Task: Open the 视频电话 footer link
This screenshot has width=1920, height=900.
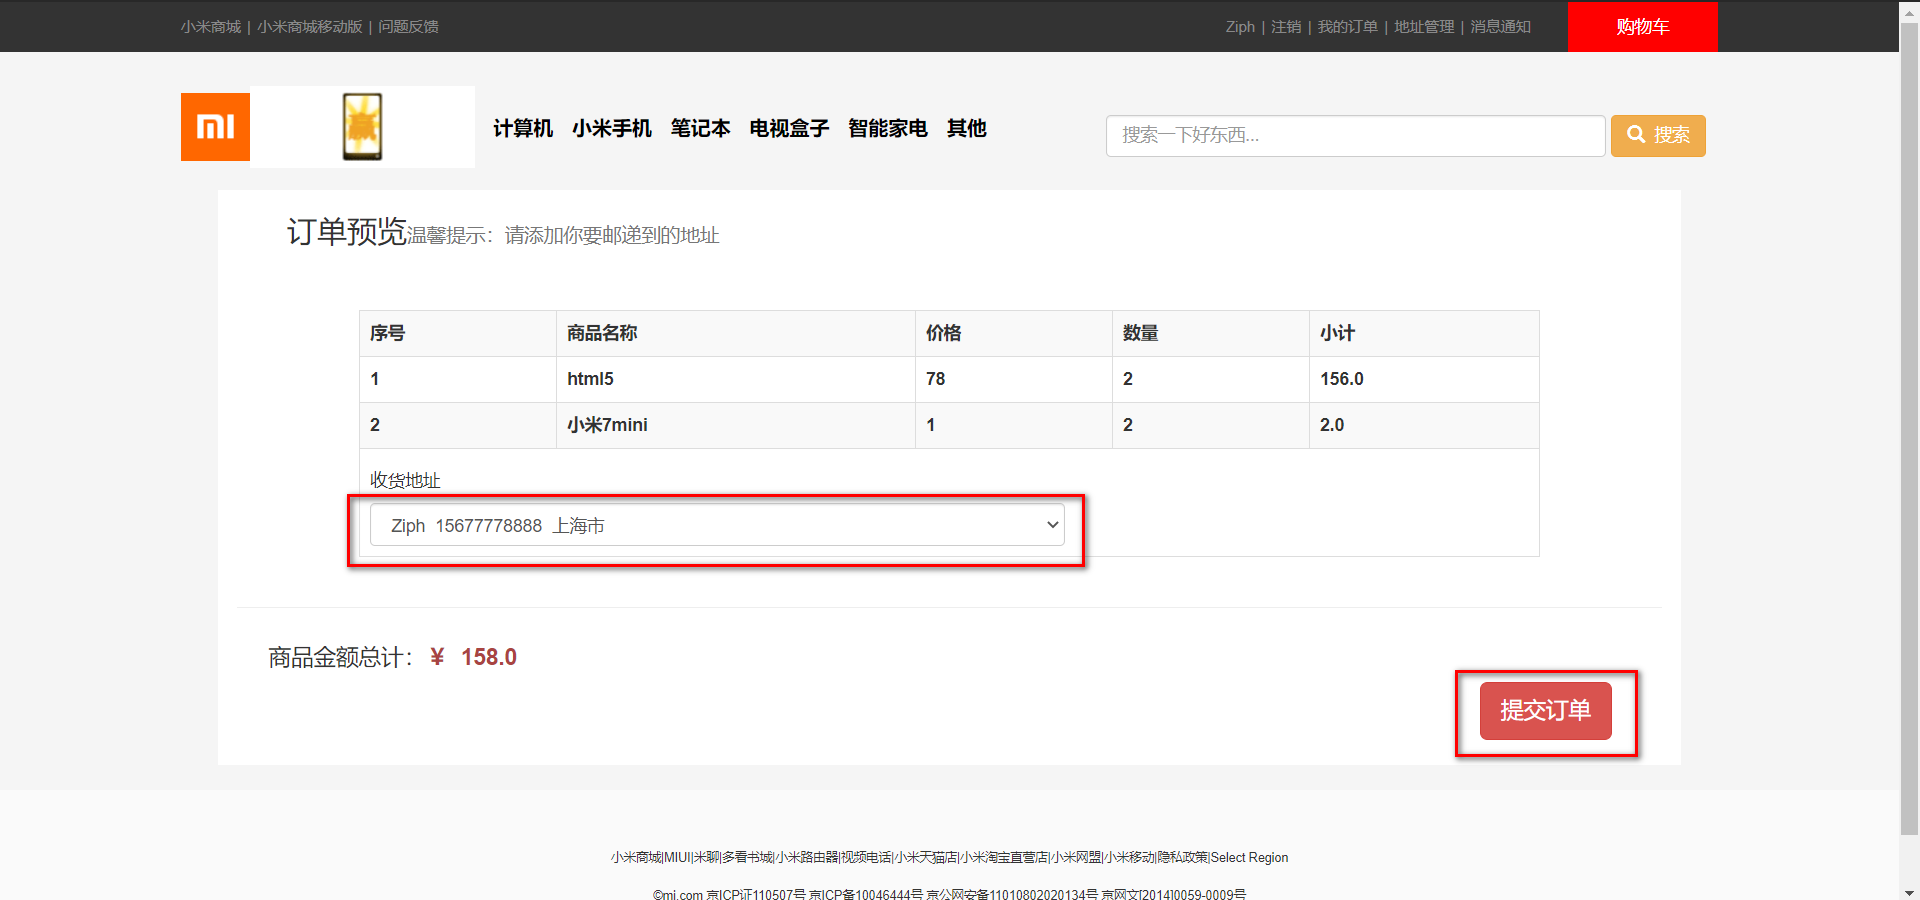Action: (x=866, y=858)
